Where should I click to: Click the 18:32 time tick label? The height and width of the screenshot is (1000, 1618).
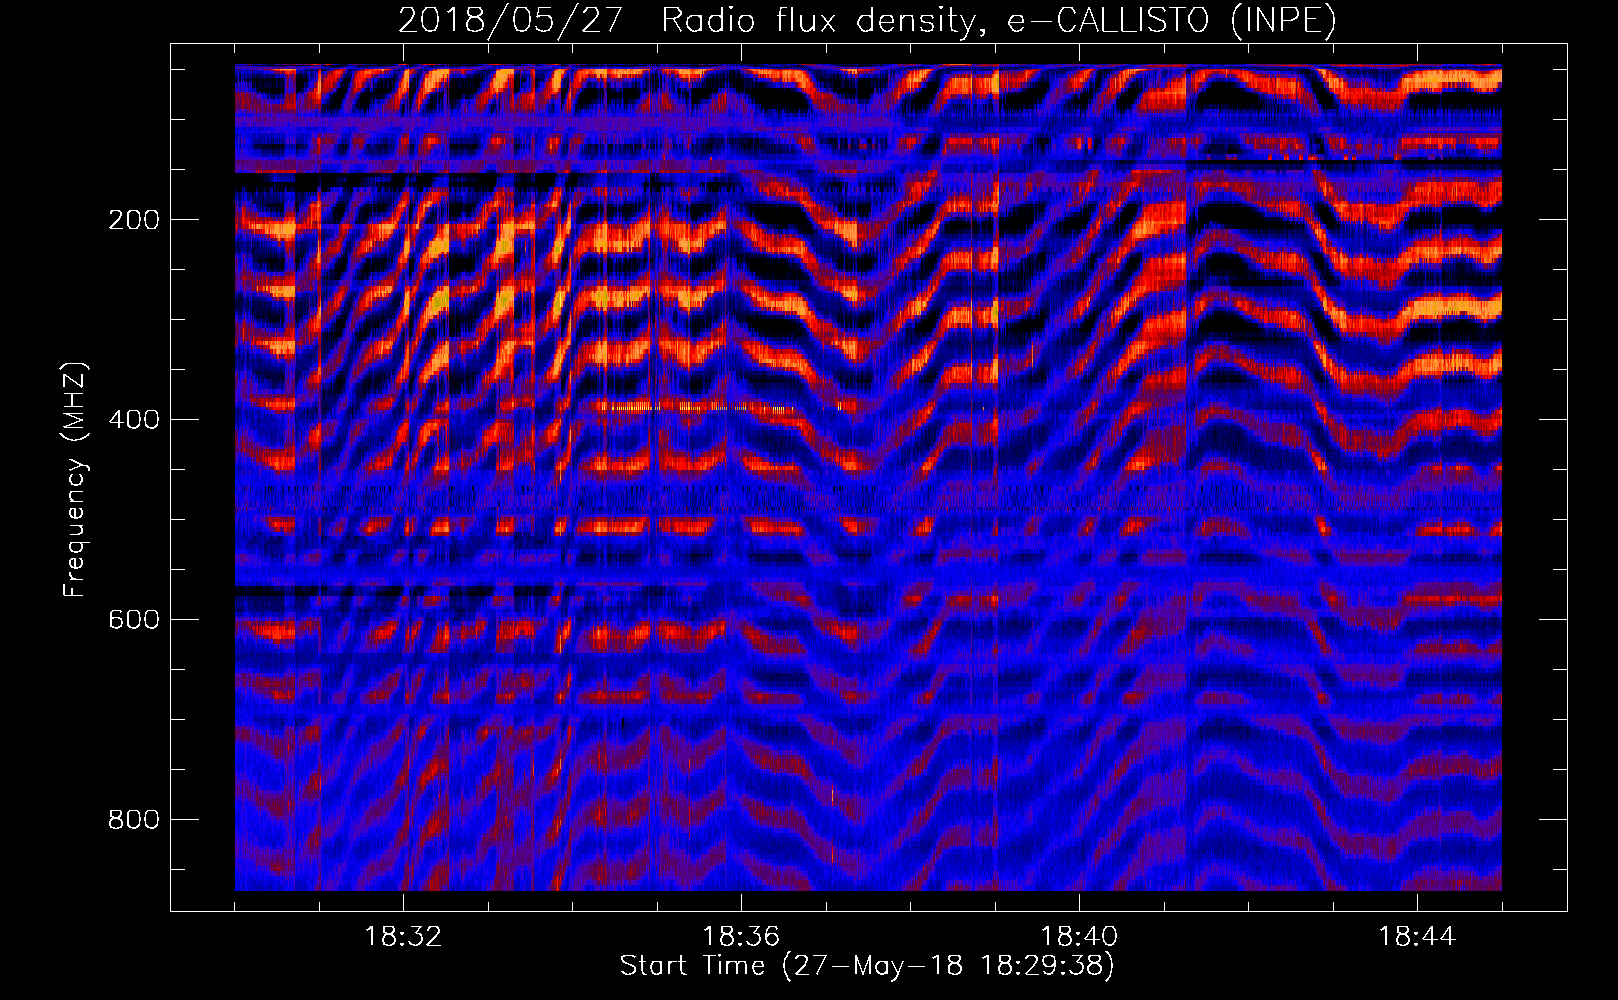[403, 937]
